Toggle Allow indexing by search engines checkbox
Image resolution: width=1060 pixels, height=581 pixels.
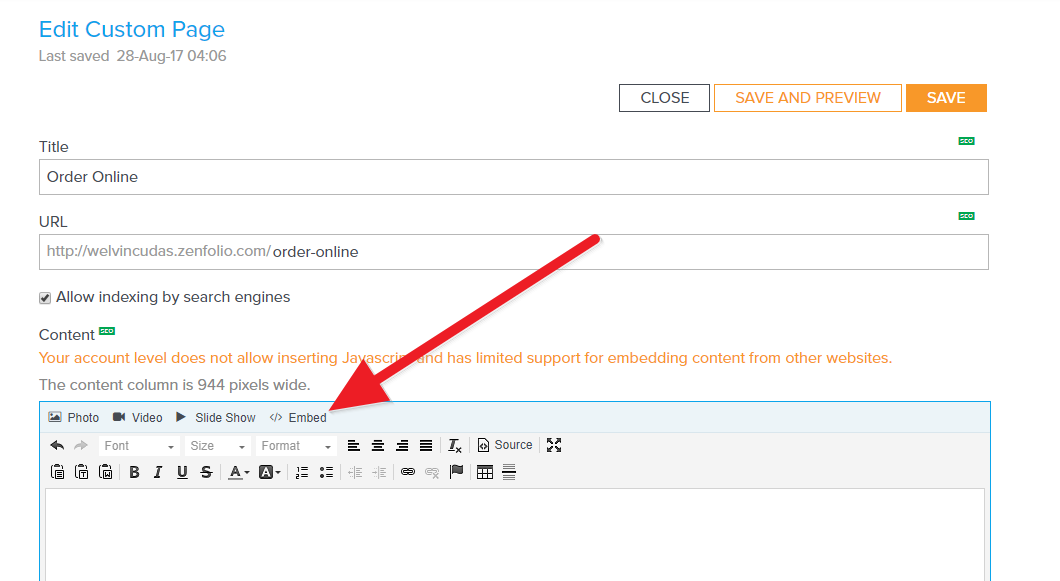[45, 298]
